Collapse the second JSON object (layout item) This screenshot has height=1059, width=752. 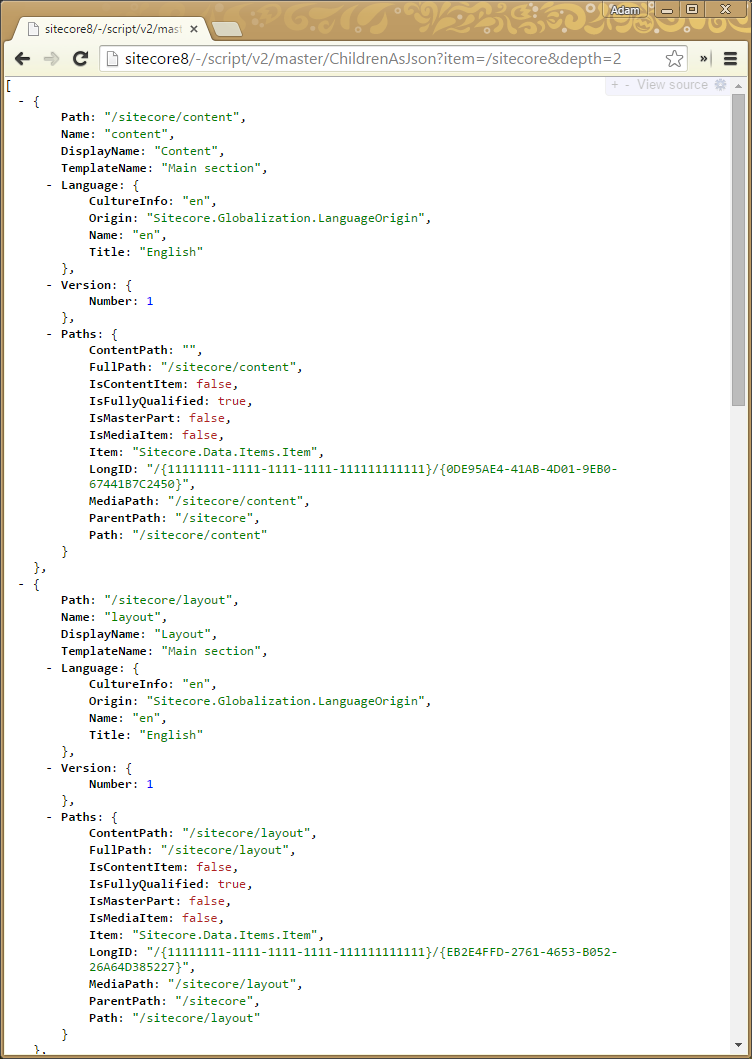tap(22, 584)
